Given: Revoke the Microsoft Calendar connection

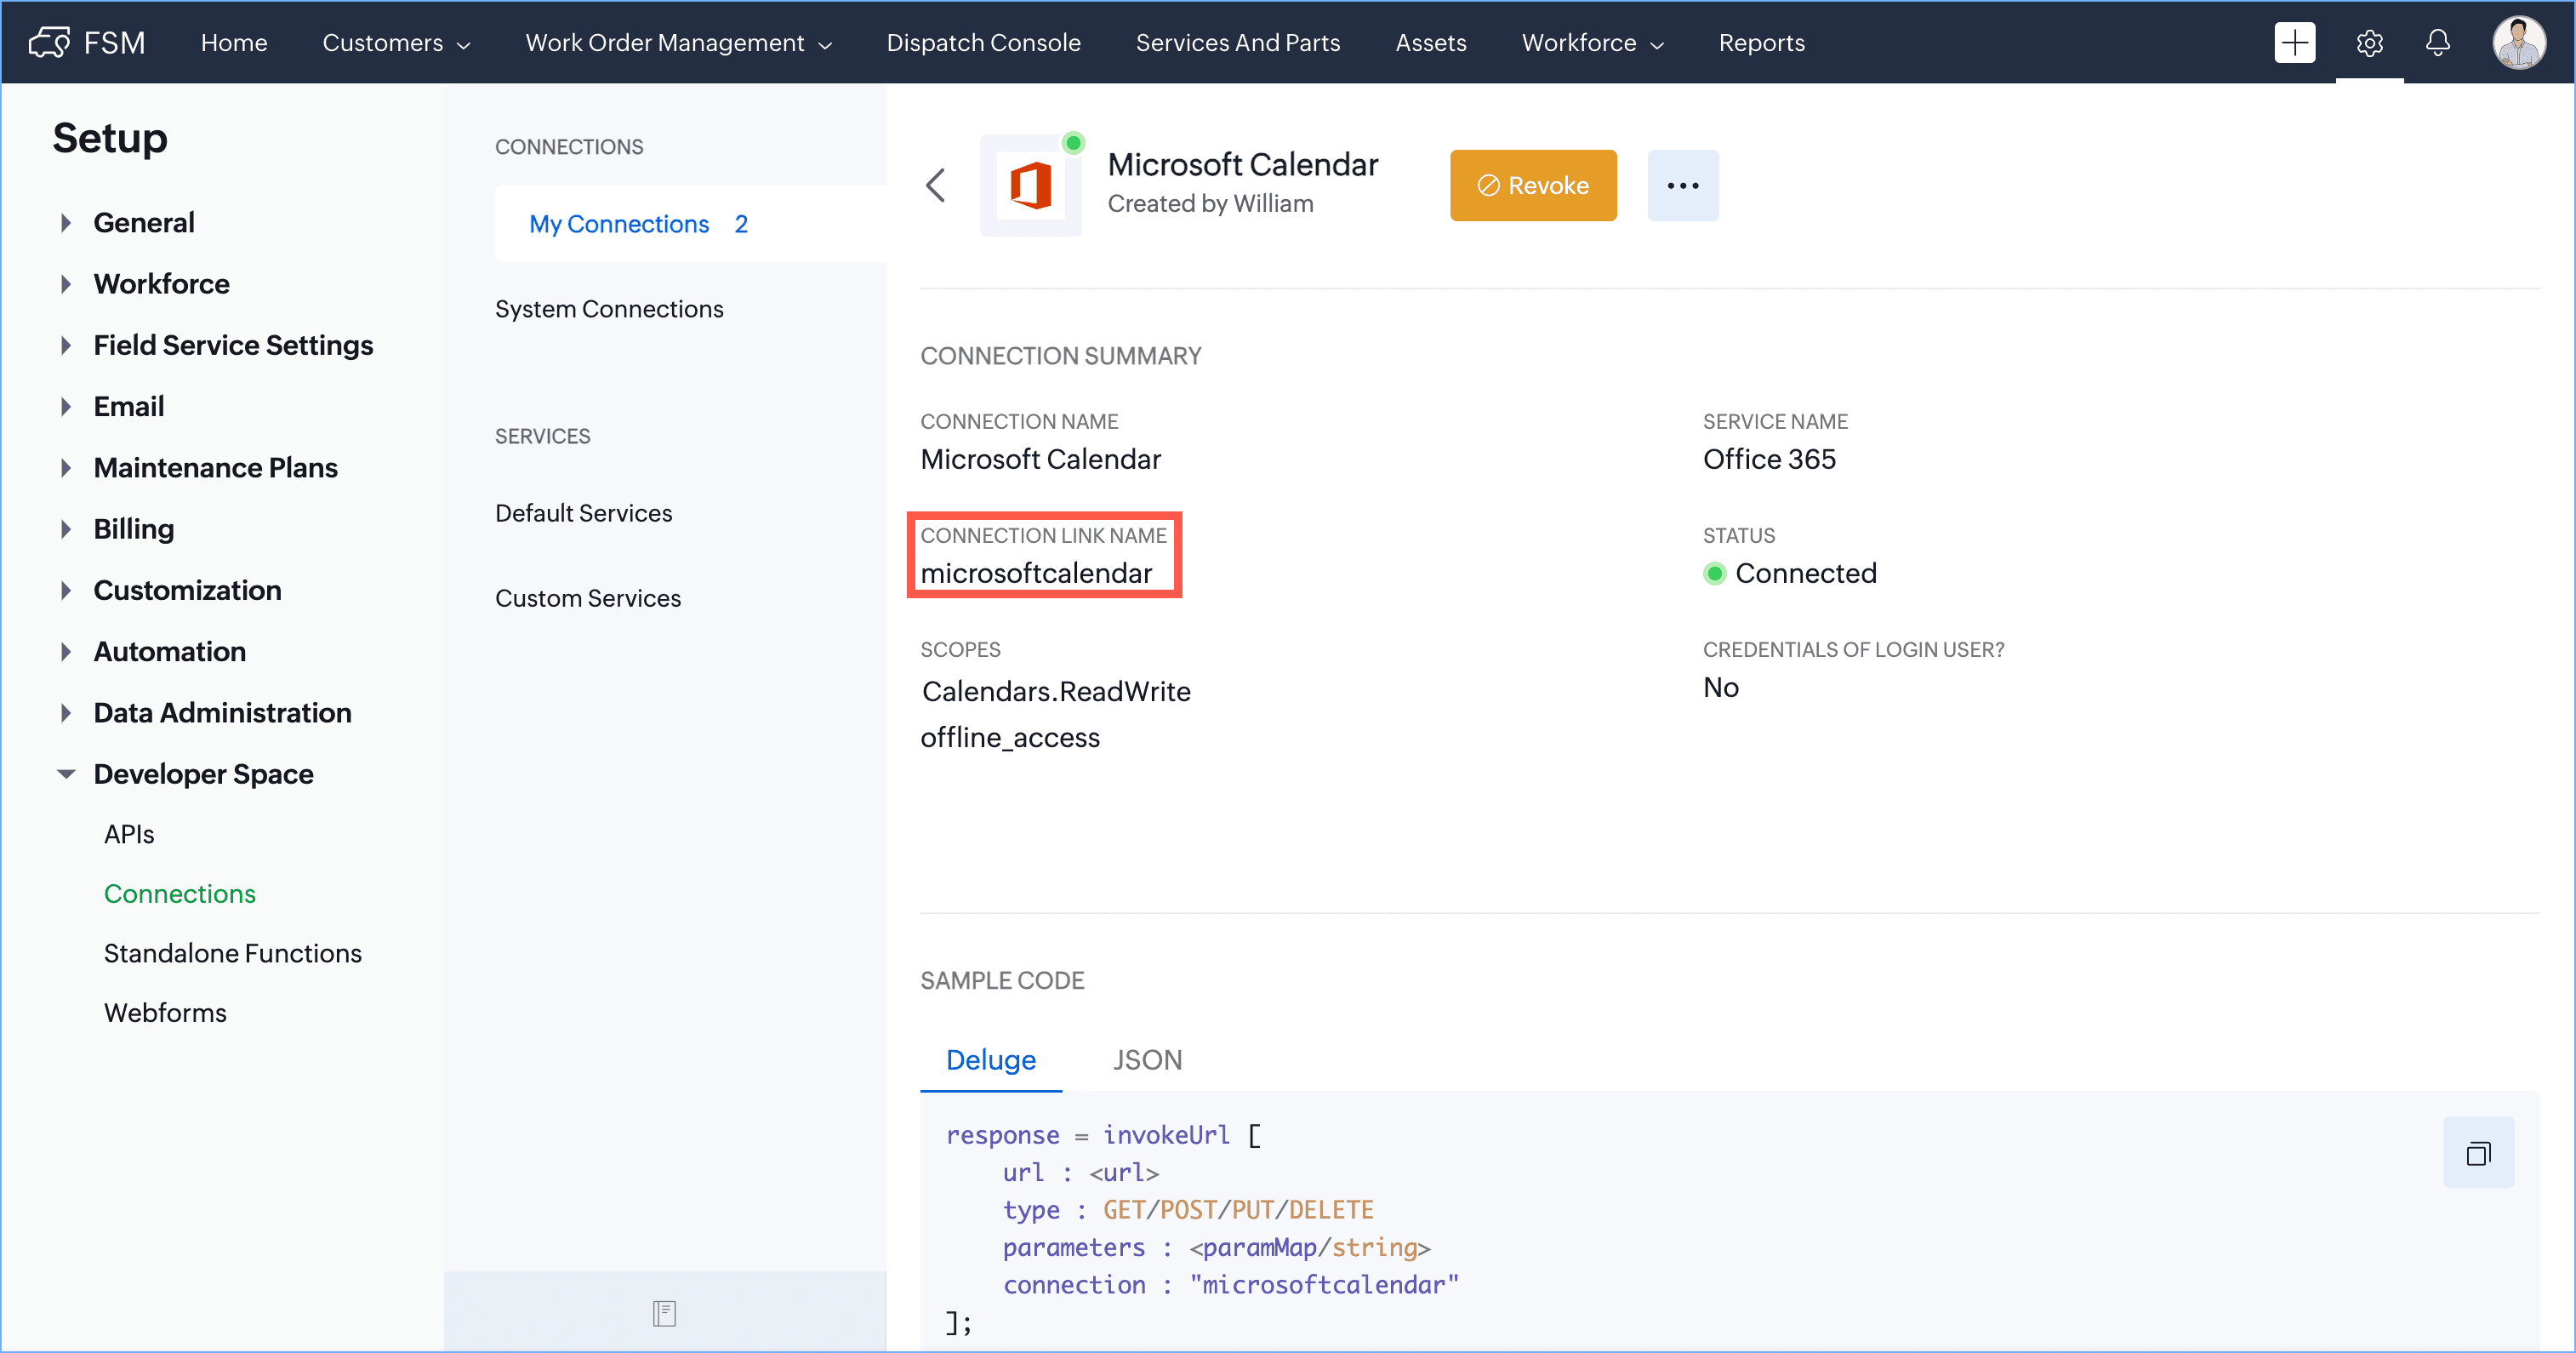Looking at the screenshot, I should [1532, 185].
